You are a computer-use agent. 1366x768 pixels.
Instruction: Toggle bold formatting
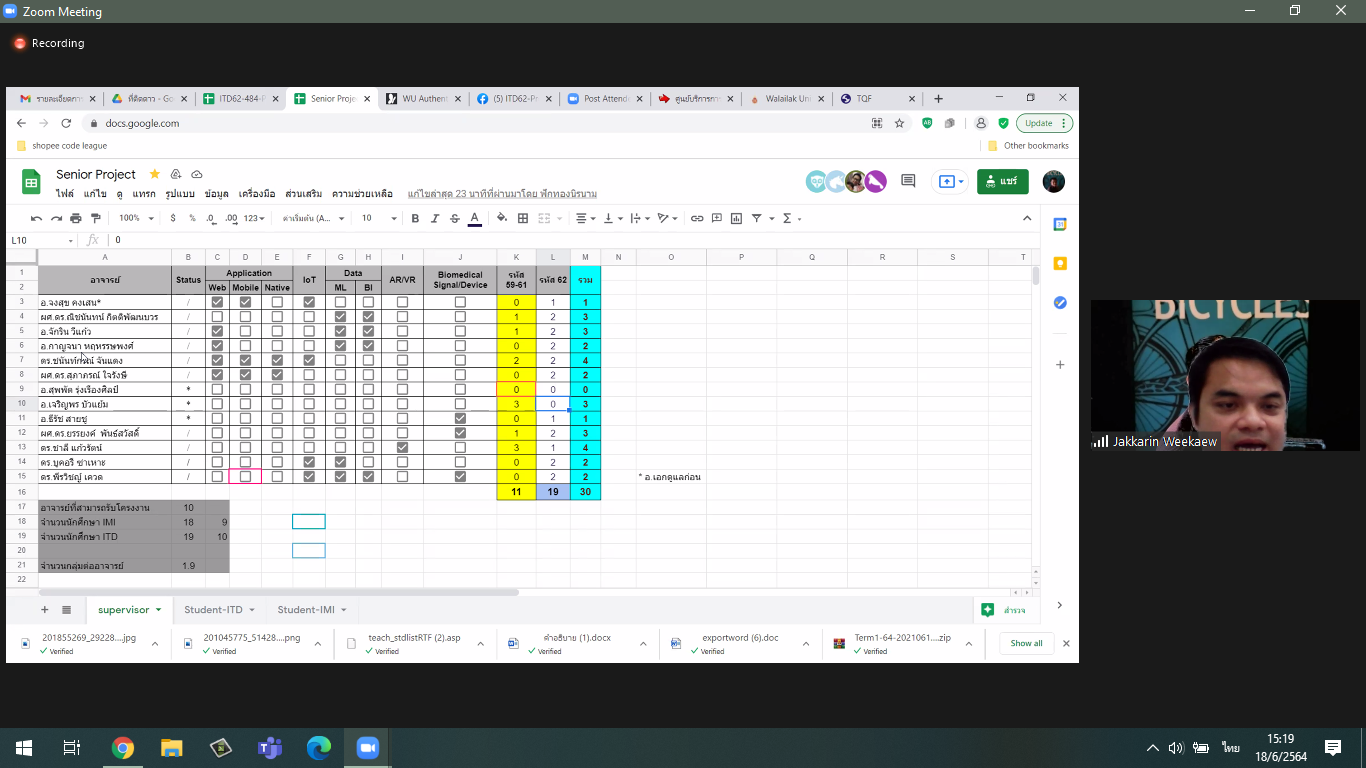(x=415, y=218)
